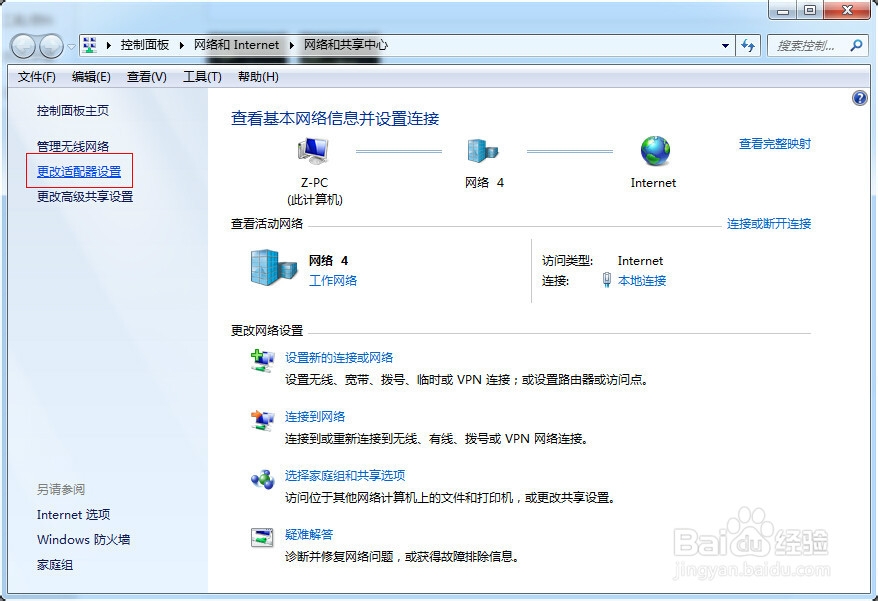Open the 文件 menu
This screenshot has height=601, width=878.
(37, 76)
